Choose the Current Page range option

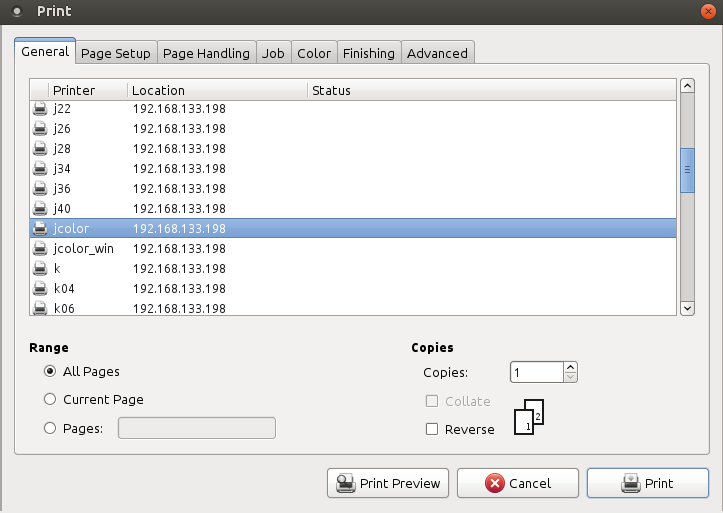click(x=50, y=400)
